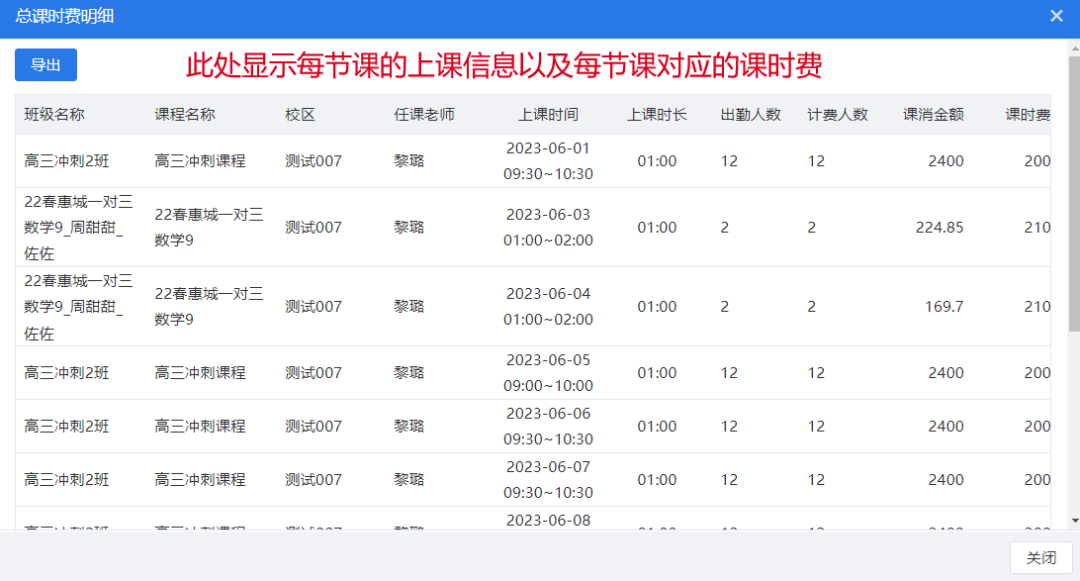The image size is (1080, 581).
Task: Click the vertical scrollbar thumb
Action: pos(1074,190)
